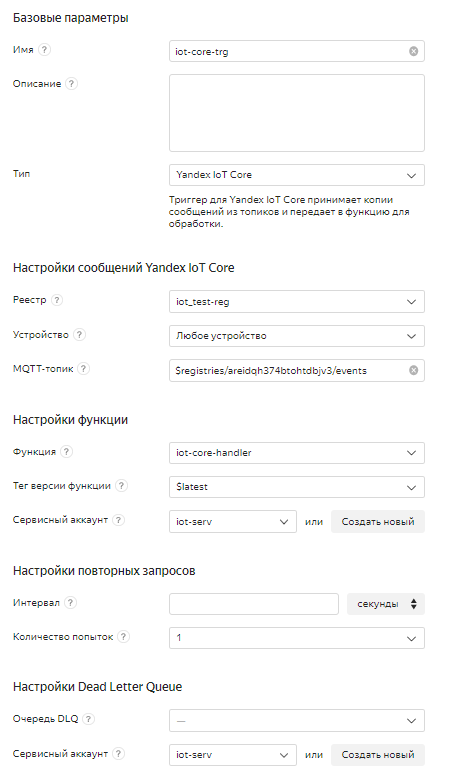Screen dimensions: 454x782
Task: Click help icon beside Количество попыток
Action: click(124, 637)
